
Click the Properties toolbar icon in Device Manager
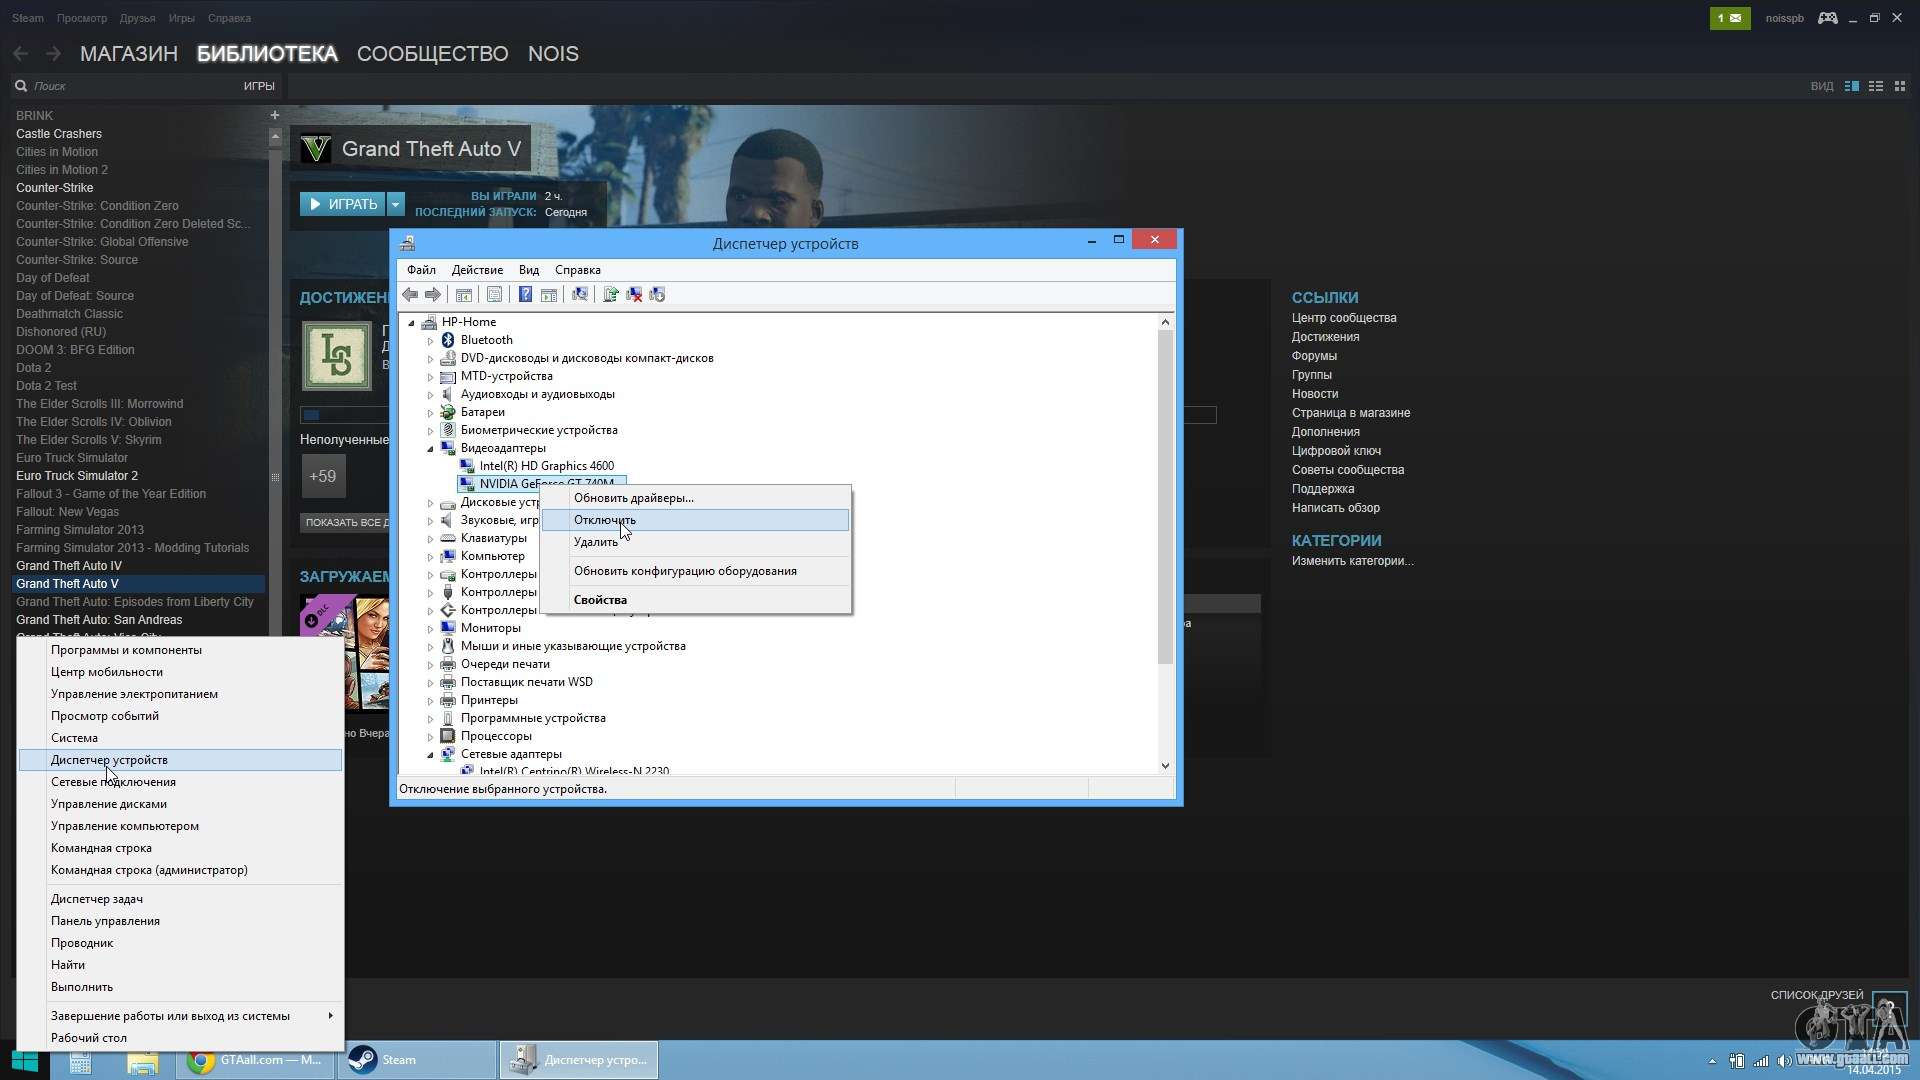click(x=494, y=295)
